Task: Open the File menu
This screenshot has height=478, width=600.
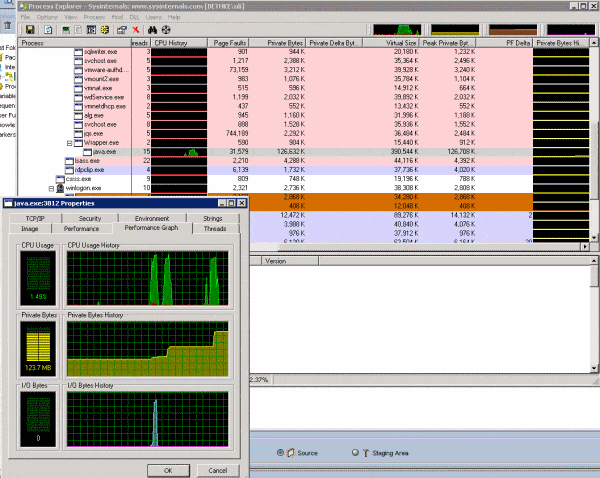Action: point(25,17)
